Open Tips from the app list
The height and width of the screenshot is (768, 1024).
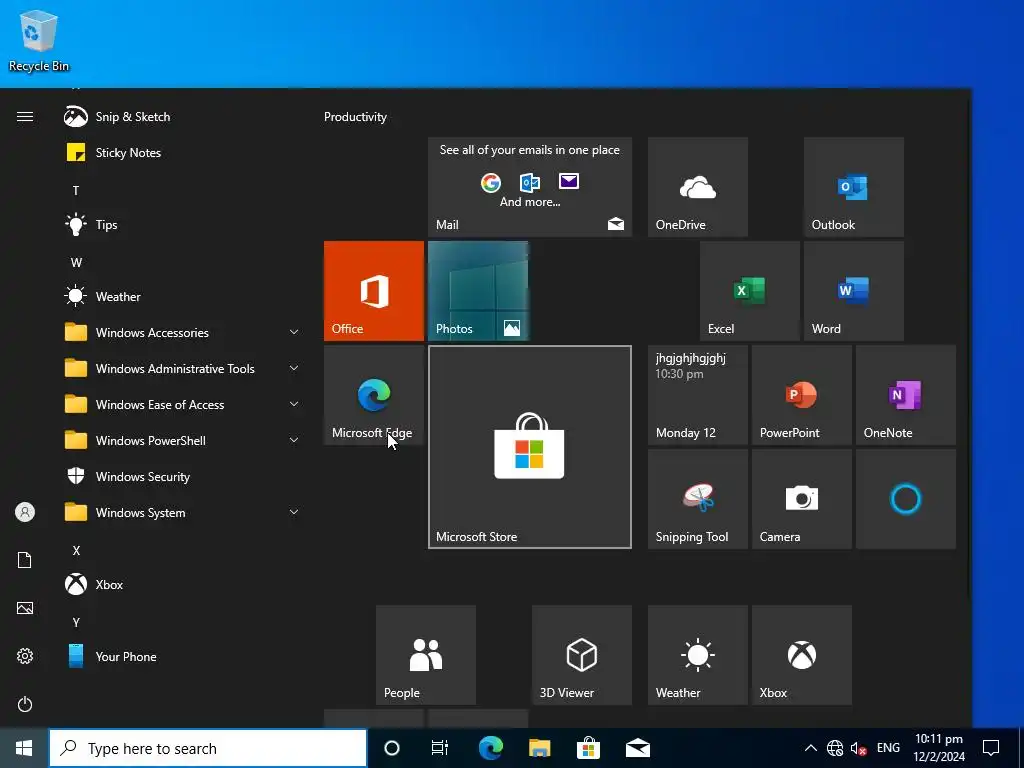pyautogui.click(x=183, y=225)
